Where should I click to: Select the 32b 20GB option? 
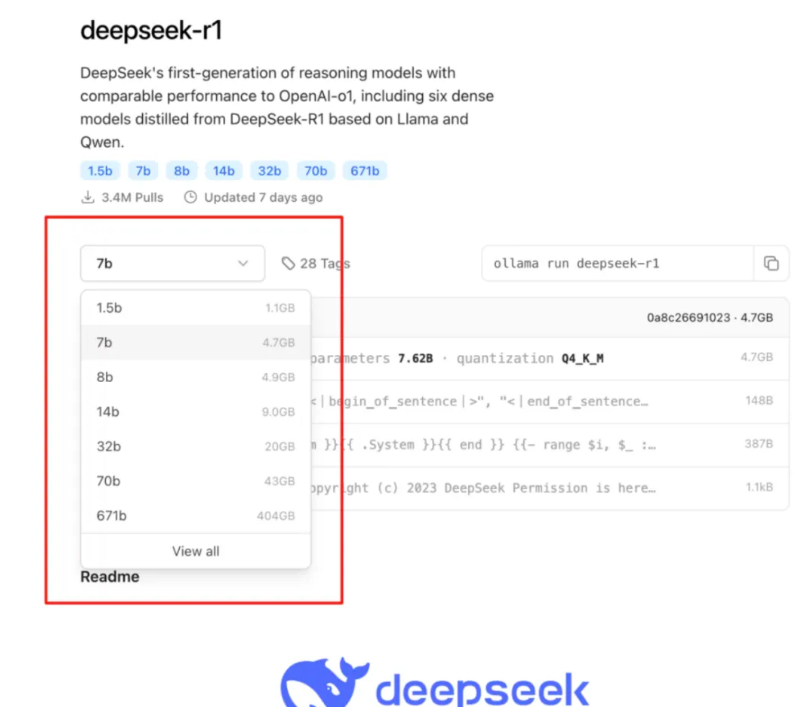click(196, 447)
